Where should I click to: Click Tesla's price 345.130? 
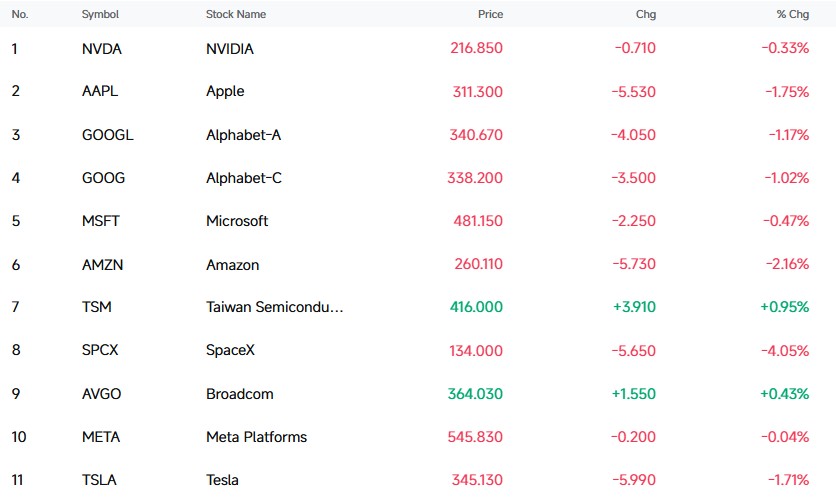click(x=477, y=480)
